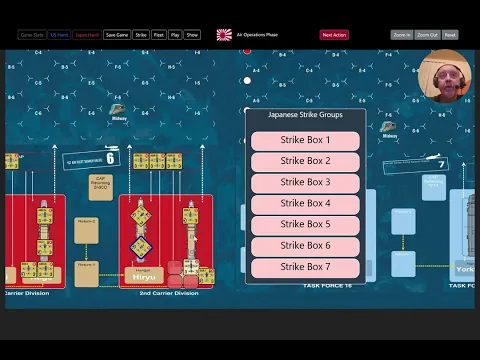
Task: Open the Play menu
Action: click(175, 35)
